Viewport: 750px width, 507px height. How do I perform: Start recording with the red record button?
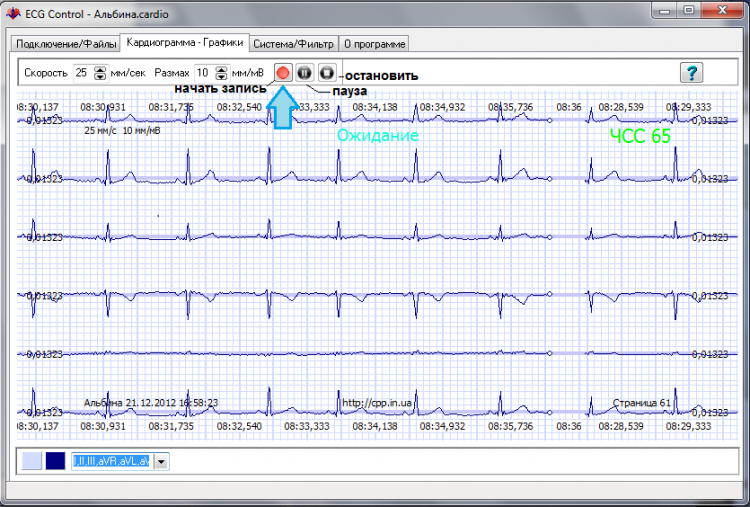coord(283,73)
